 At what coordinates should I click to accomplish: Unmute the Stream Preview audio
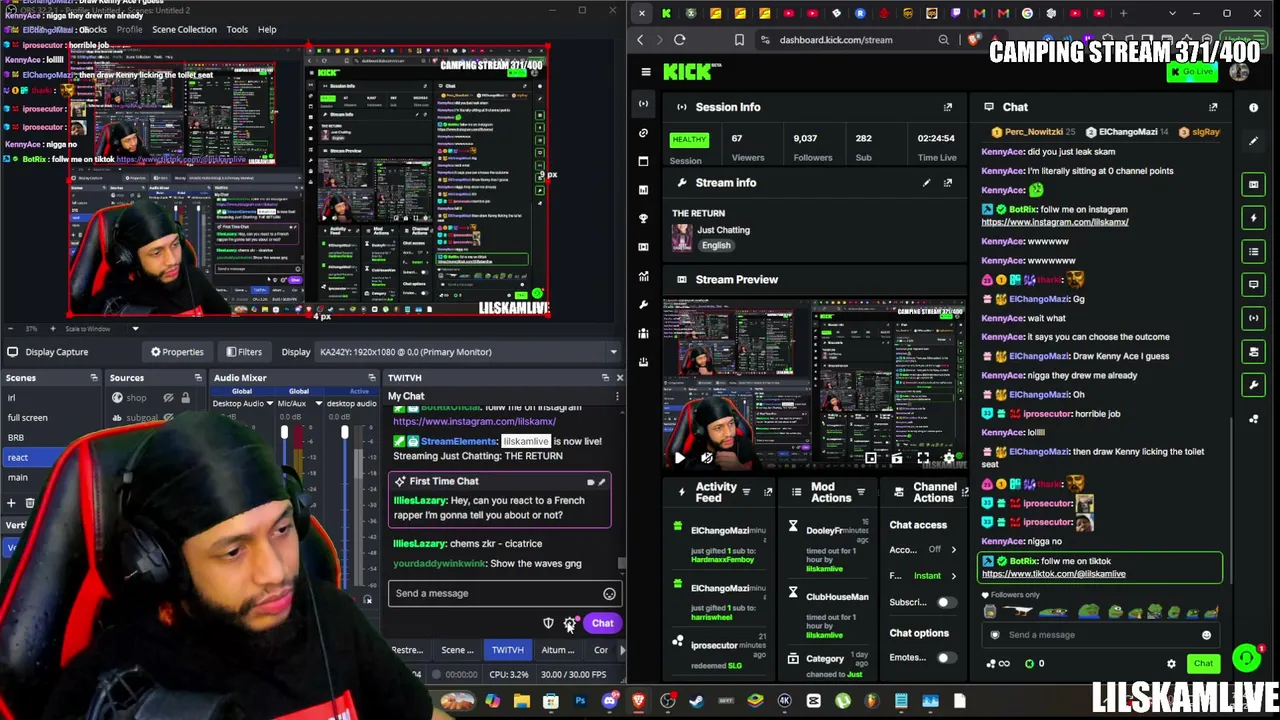(707, 458)
